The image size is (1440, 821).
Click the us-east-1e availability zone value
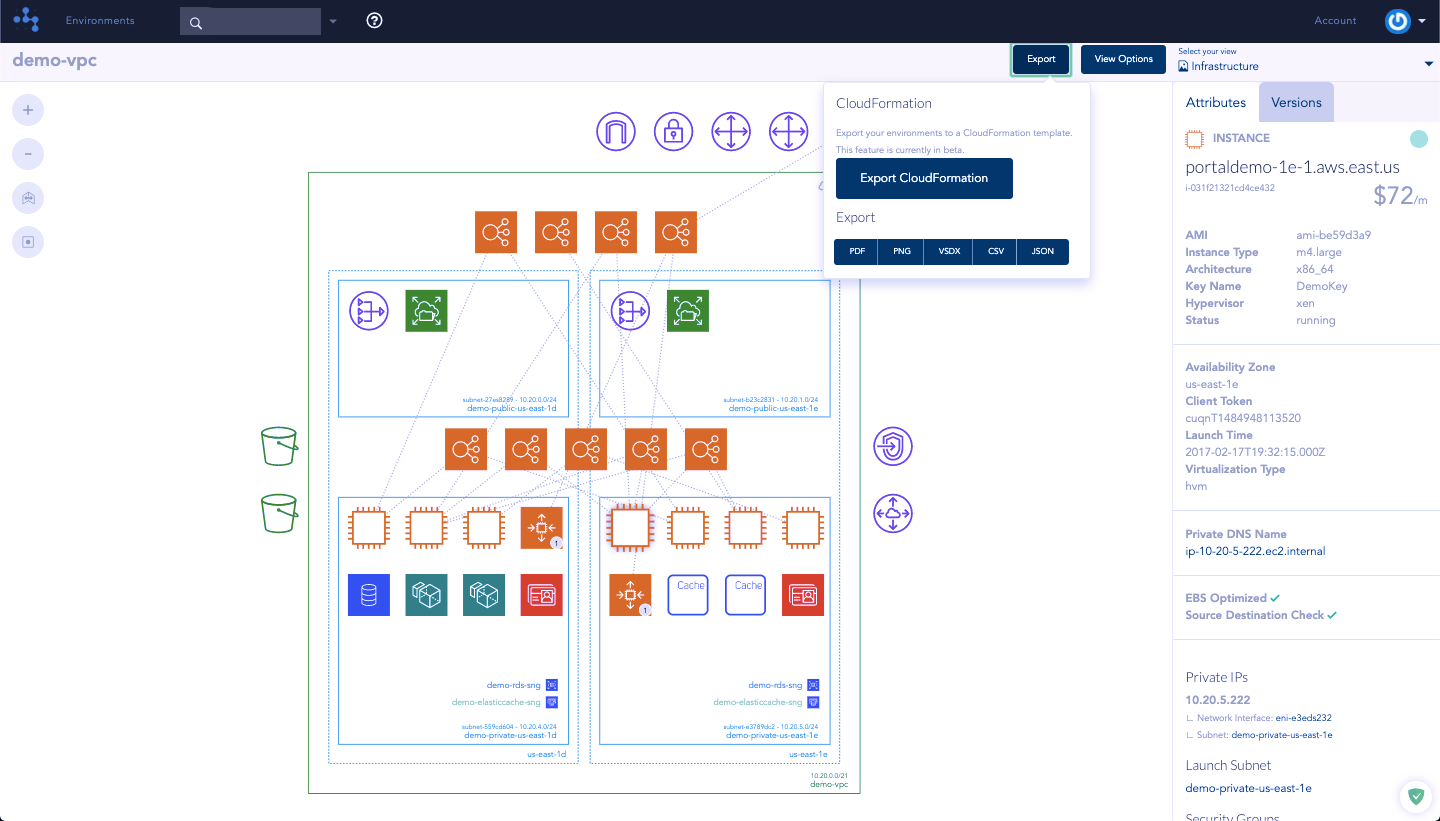click(1212, 385)
